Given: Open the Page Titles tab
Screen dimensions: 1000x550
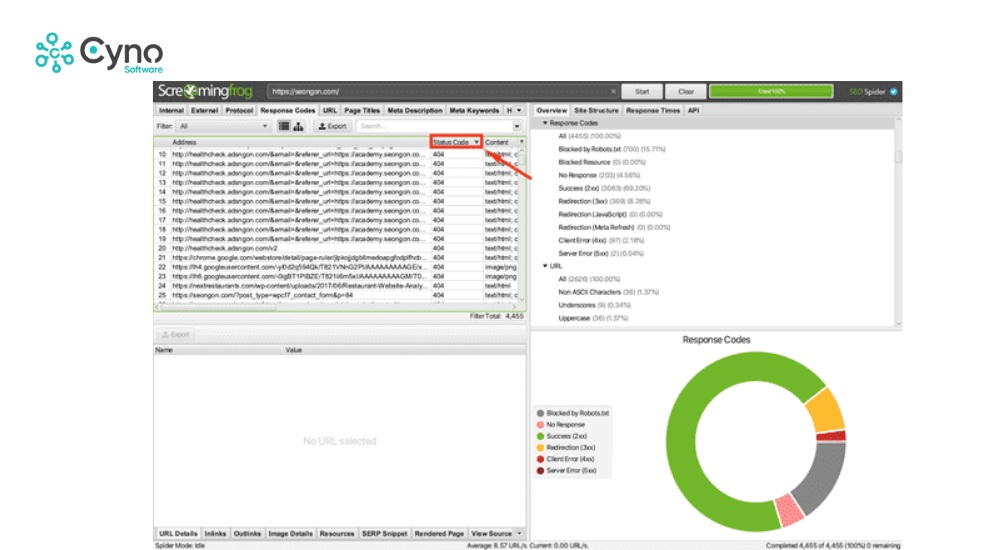Looking at the screenshot, I should tap(361, 110).
